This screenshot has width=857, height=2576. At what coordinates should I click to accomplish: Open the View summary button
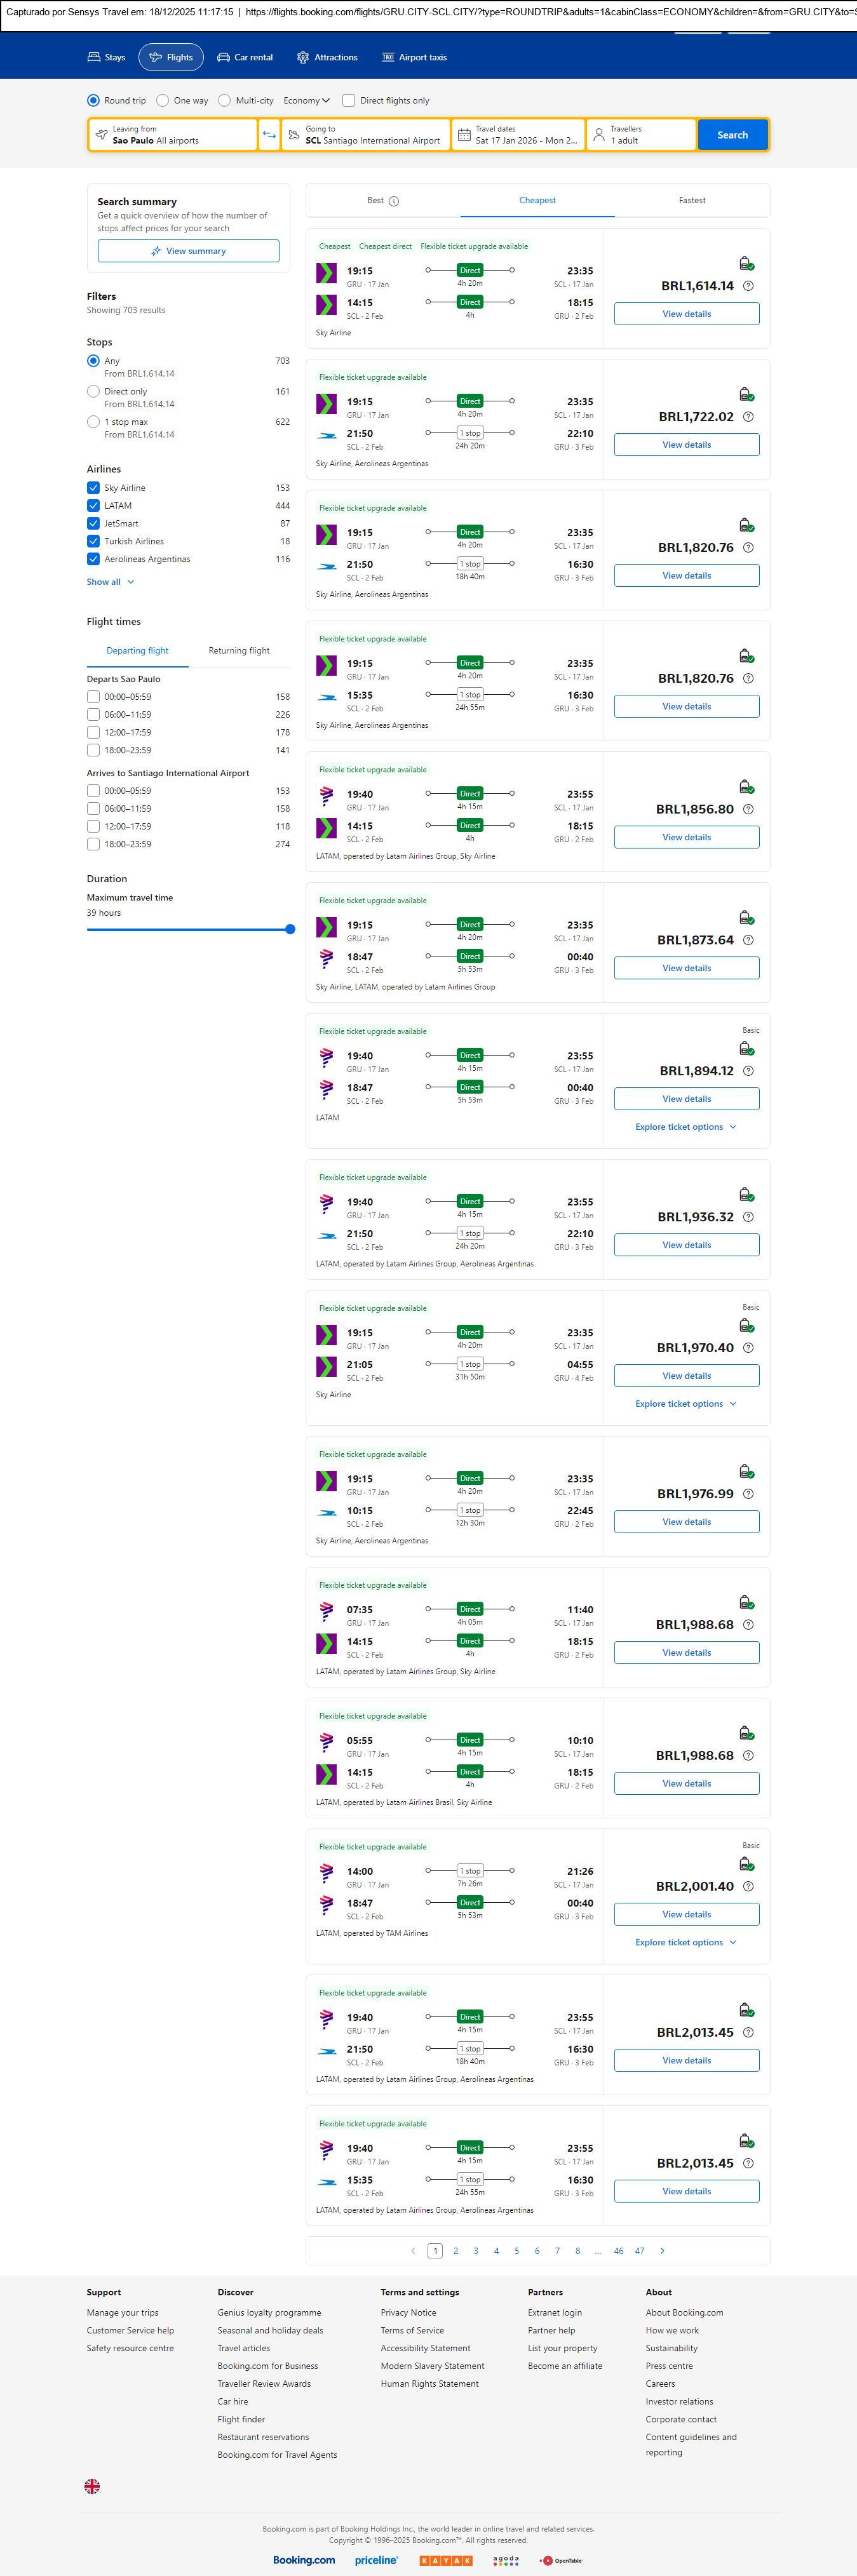click(188, 251)
